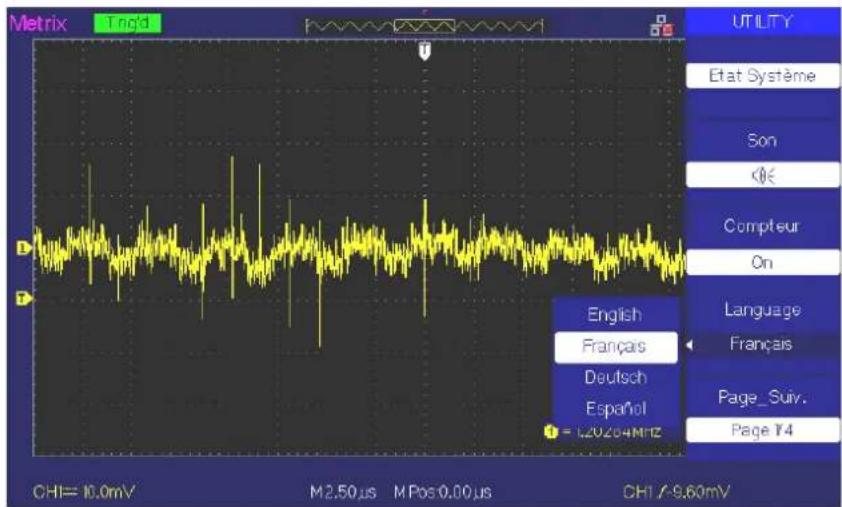Click the CH1 10.0mV scale readout

pos(84,491)
